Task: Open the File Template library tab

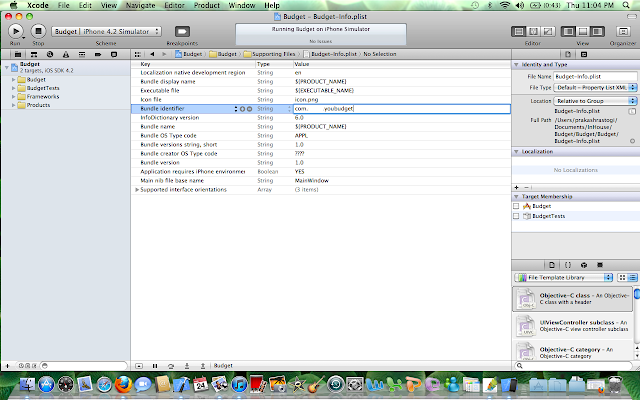Action: [x=552, y=265]
